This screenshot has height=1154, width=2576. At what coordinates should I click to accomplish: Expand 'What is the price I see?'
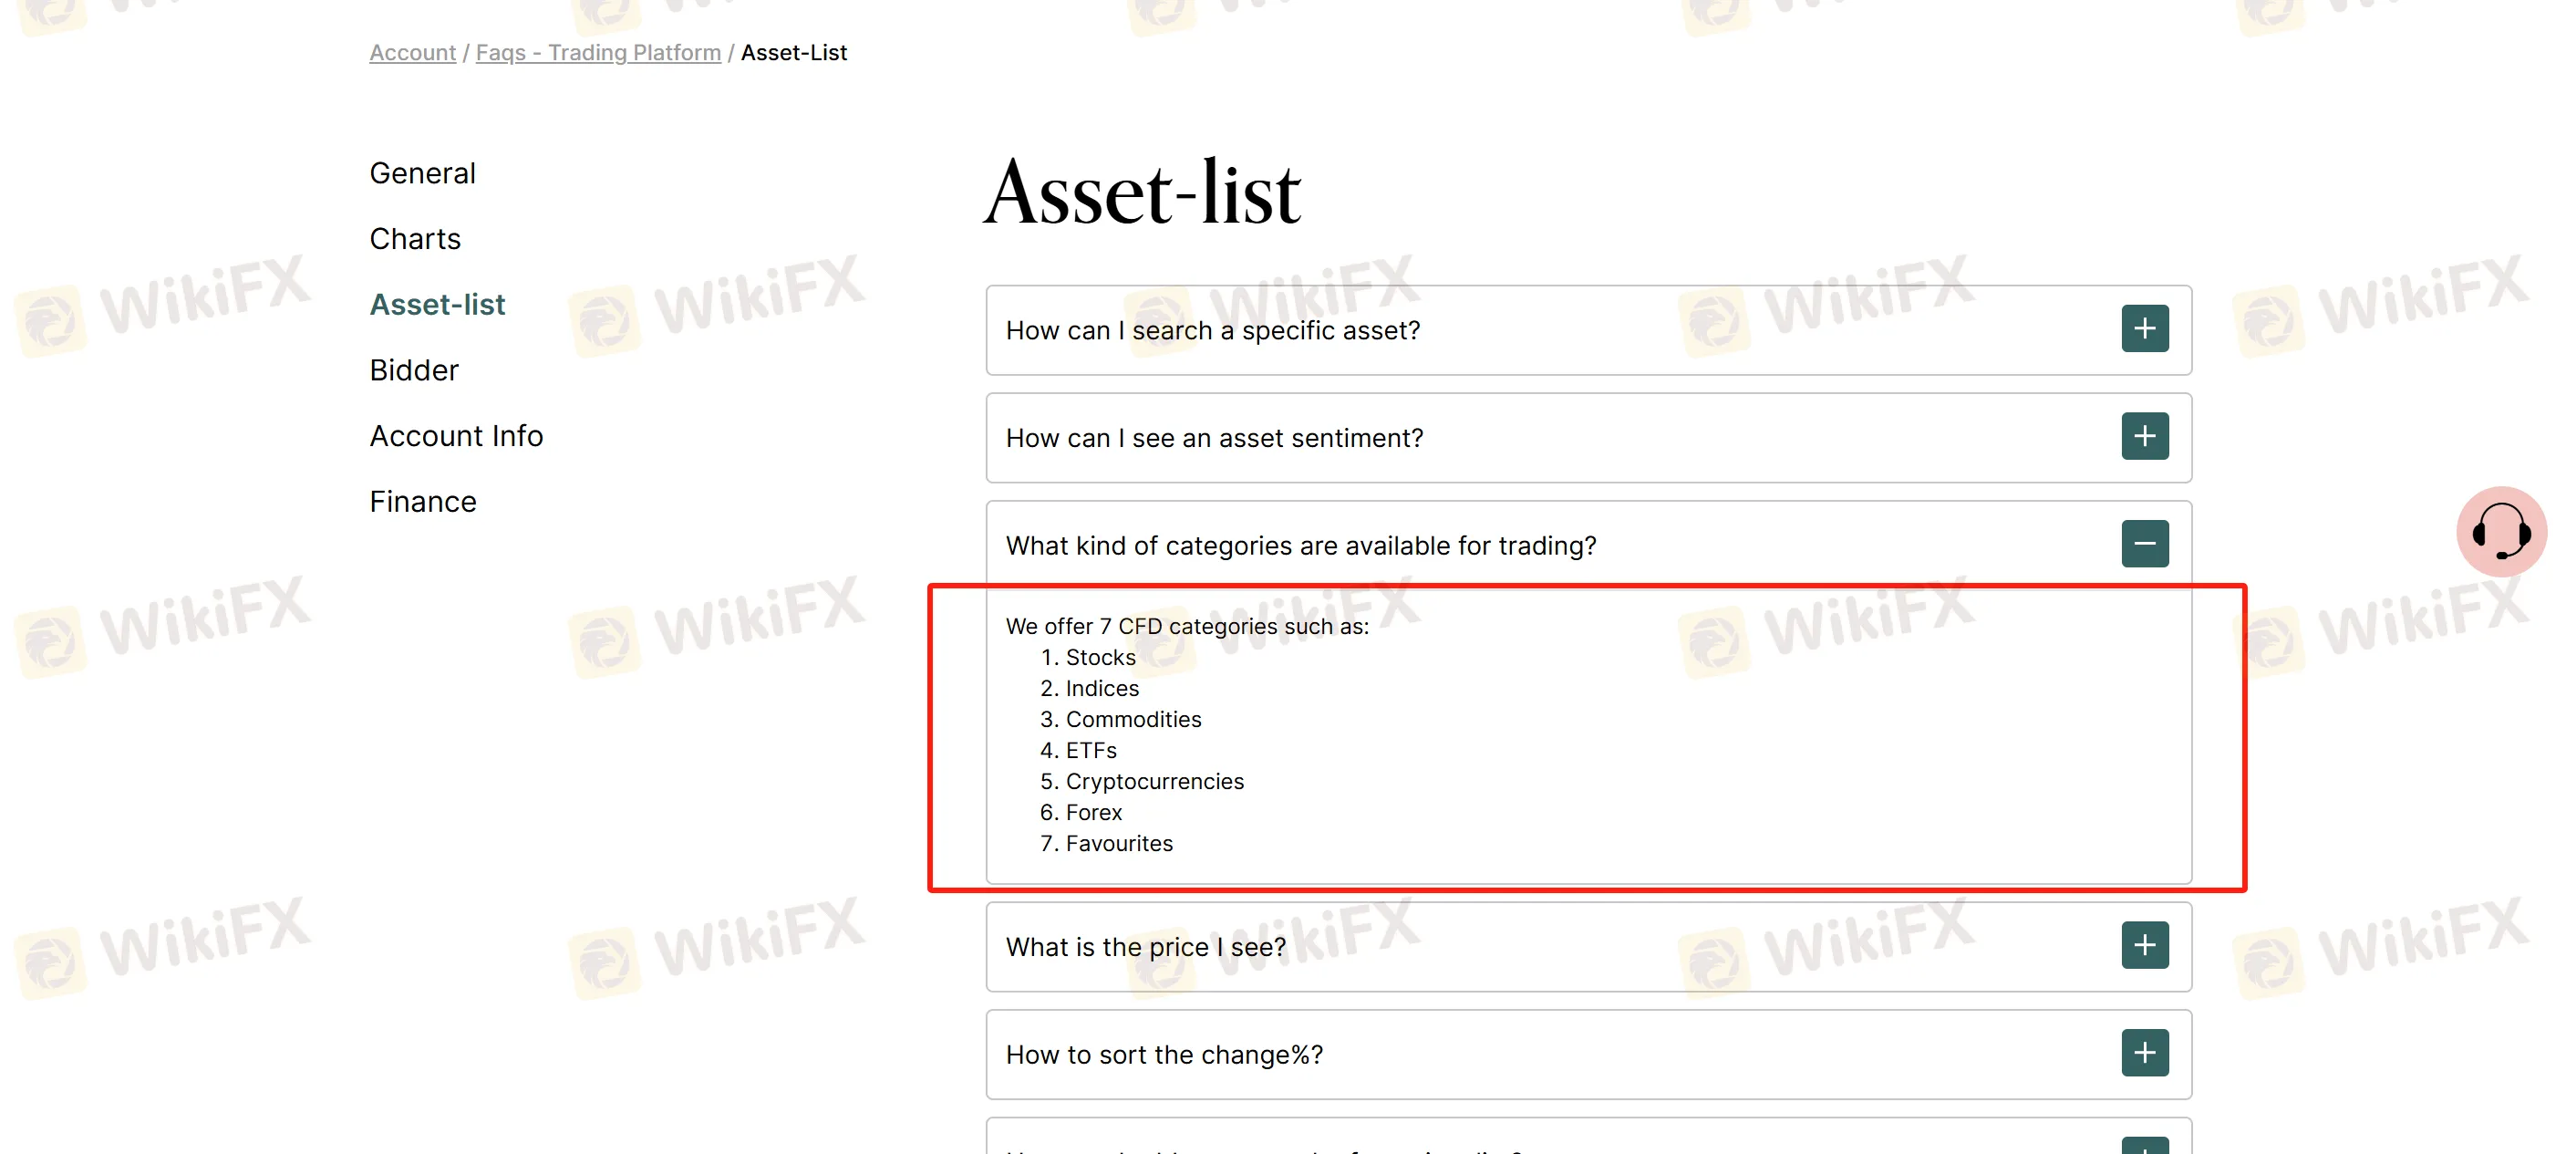[x=1588, y=947]
